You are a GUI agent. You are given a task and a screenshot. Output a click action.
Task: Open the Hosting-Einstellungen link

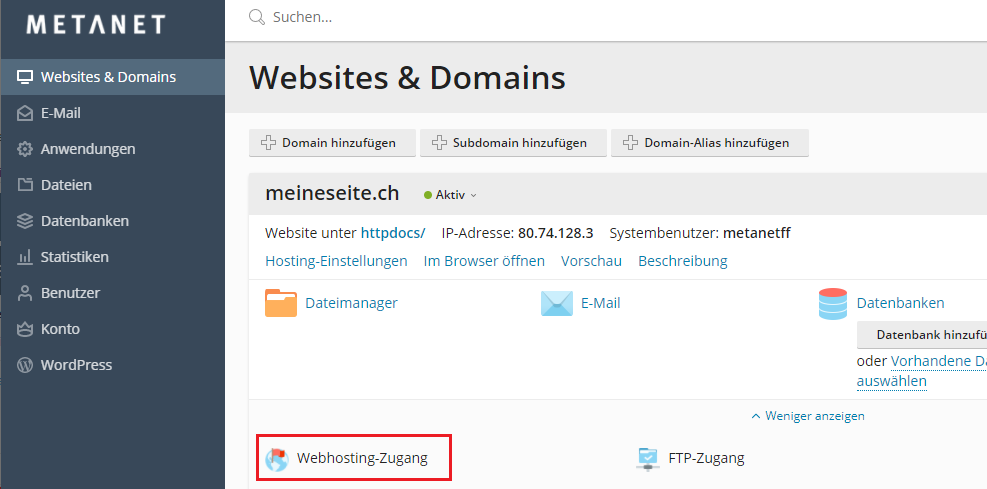click(x=336, y=261)
